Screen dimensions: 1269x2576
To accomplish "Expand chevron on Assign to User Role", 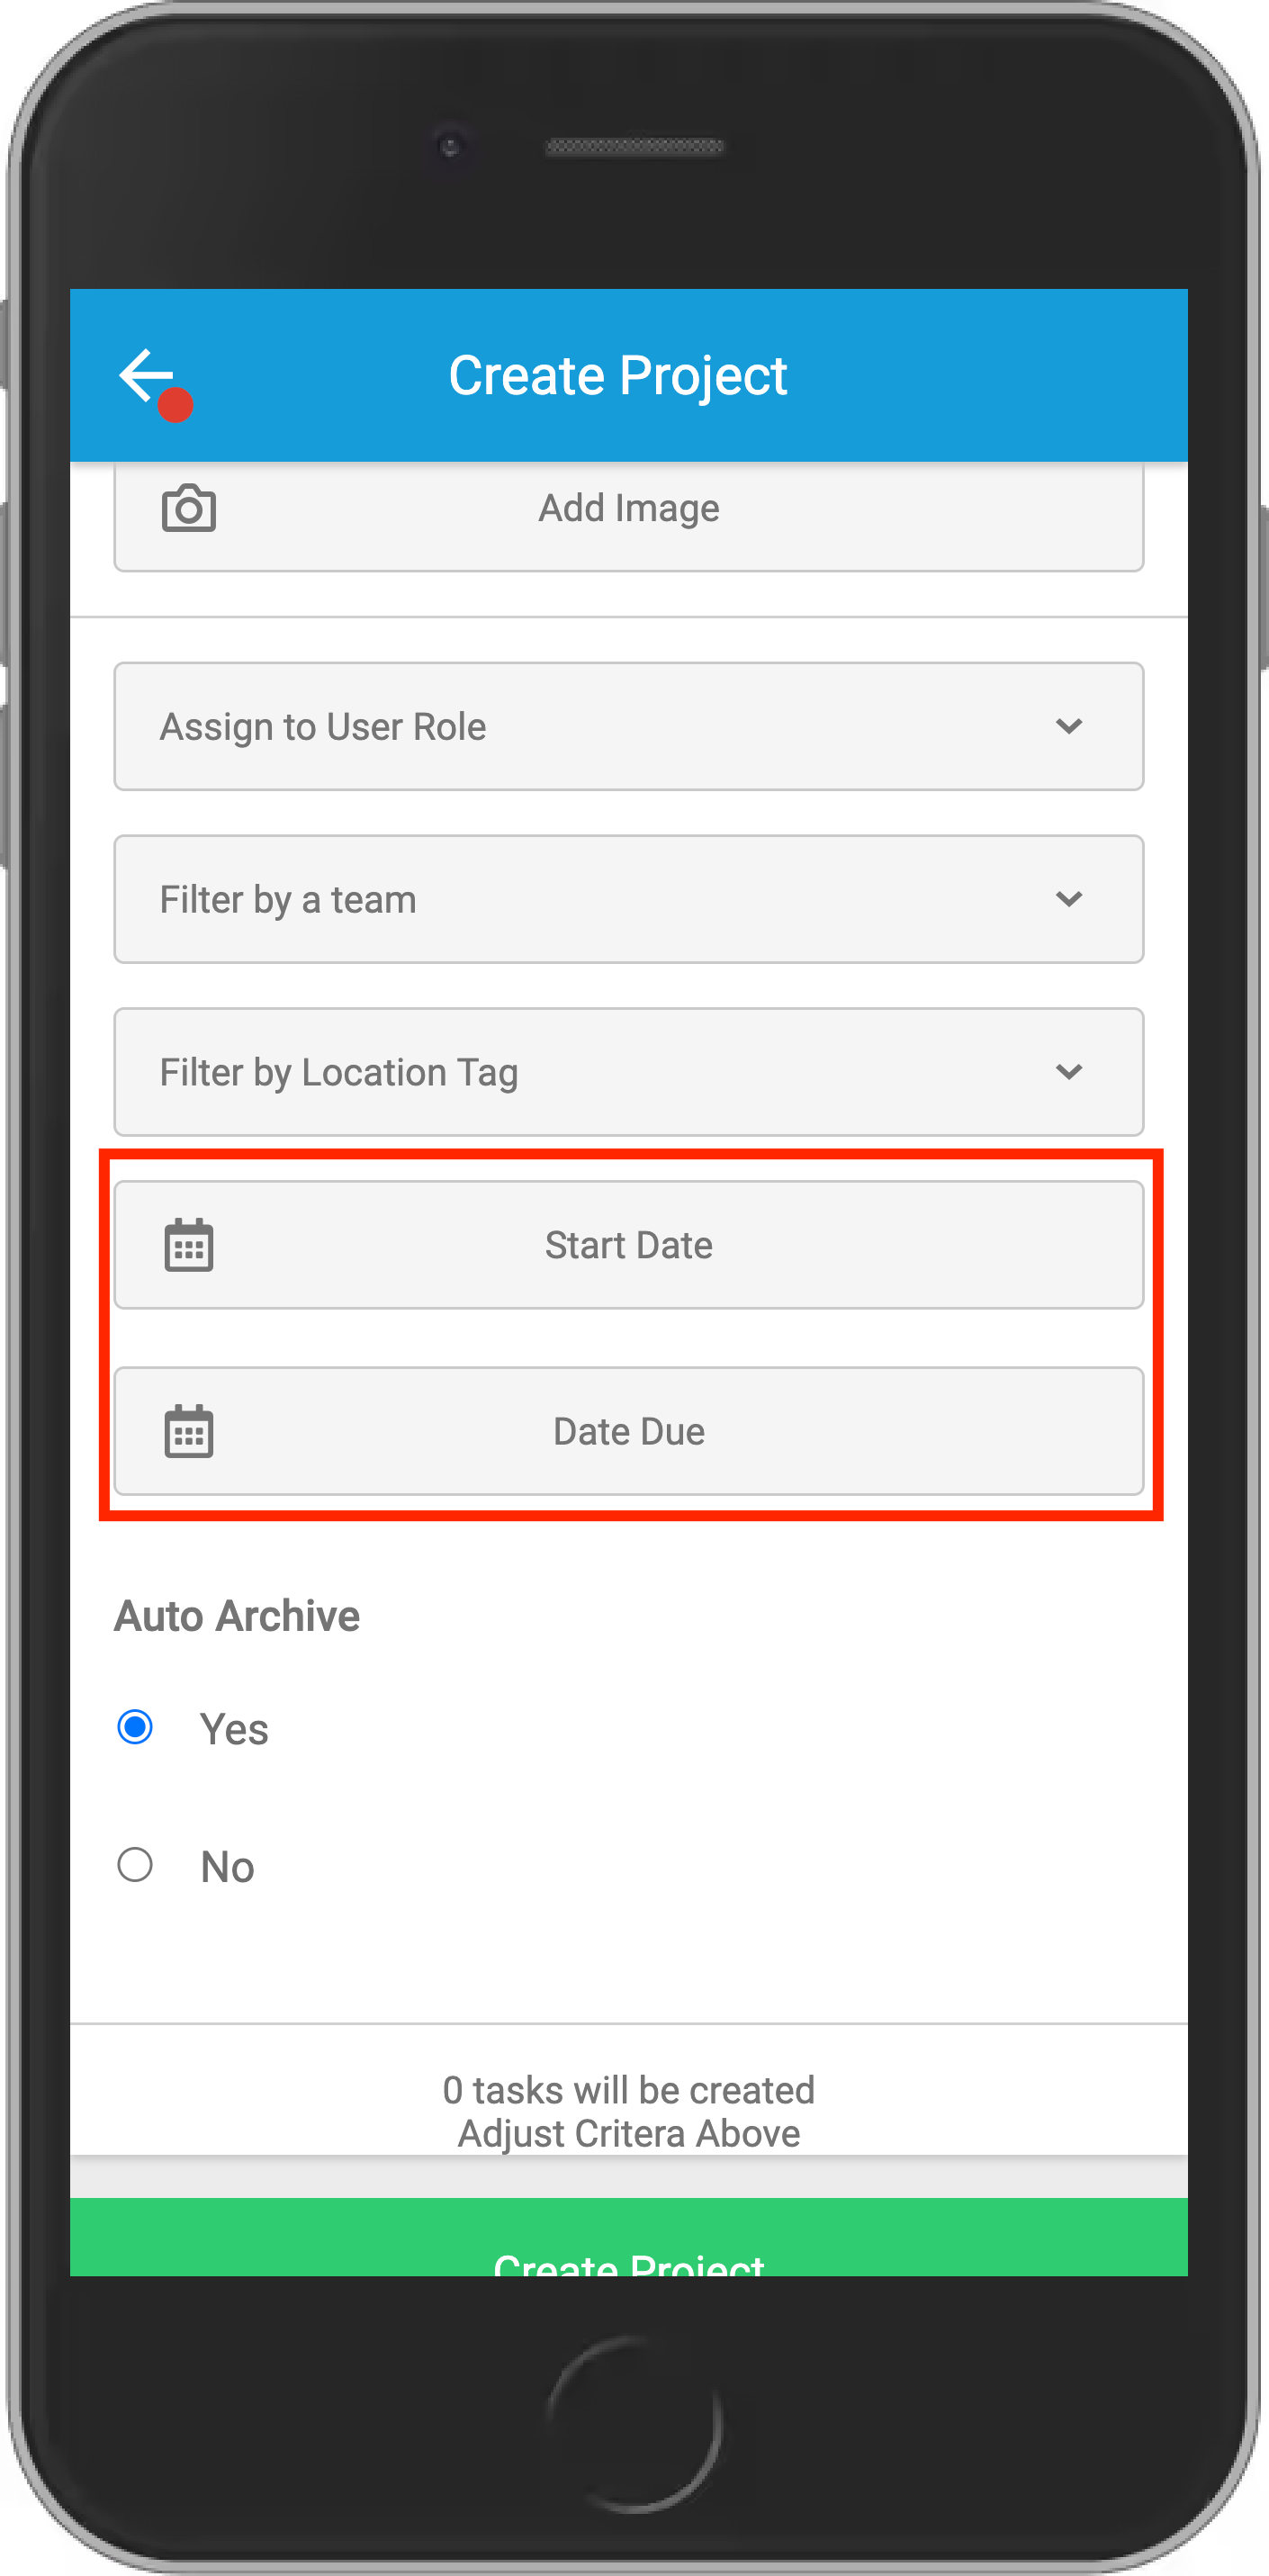I will (x=1069, y=726).
